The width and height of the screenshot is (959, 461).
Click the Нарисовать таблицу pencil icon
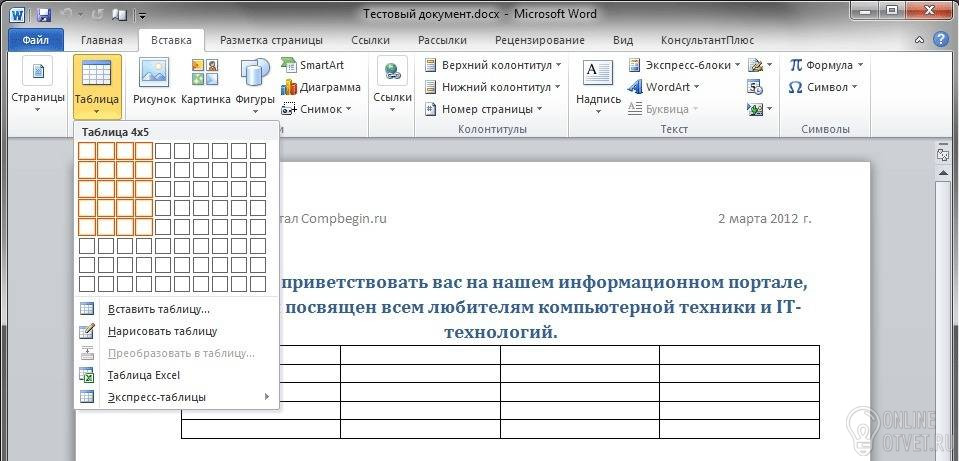(87, 331)
